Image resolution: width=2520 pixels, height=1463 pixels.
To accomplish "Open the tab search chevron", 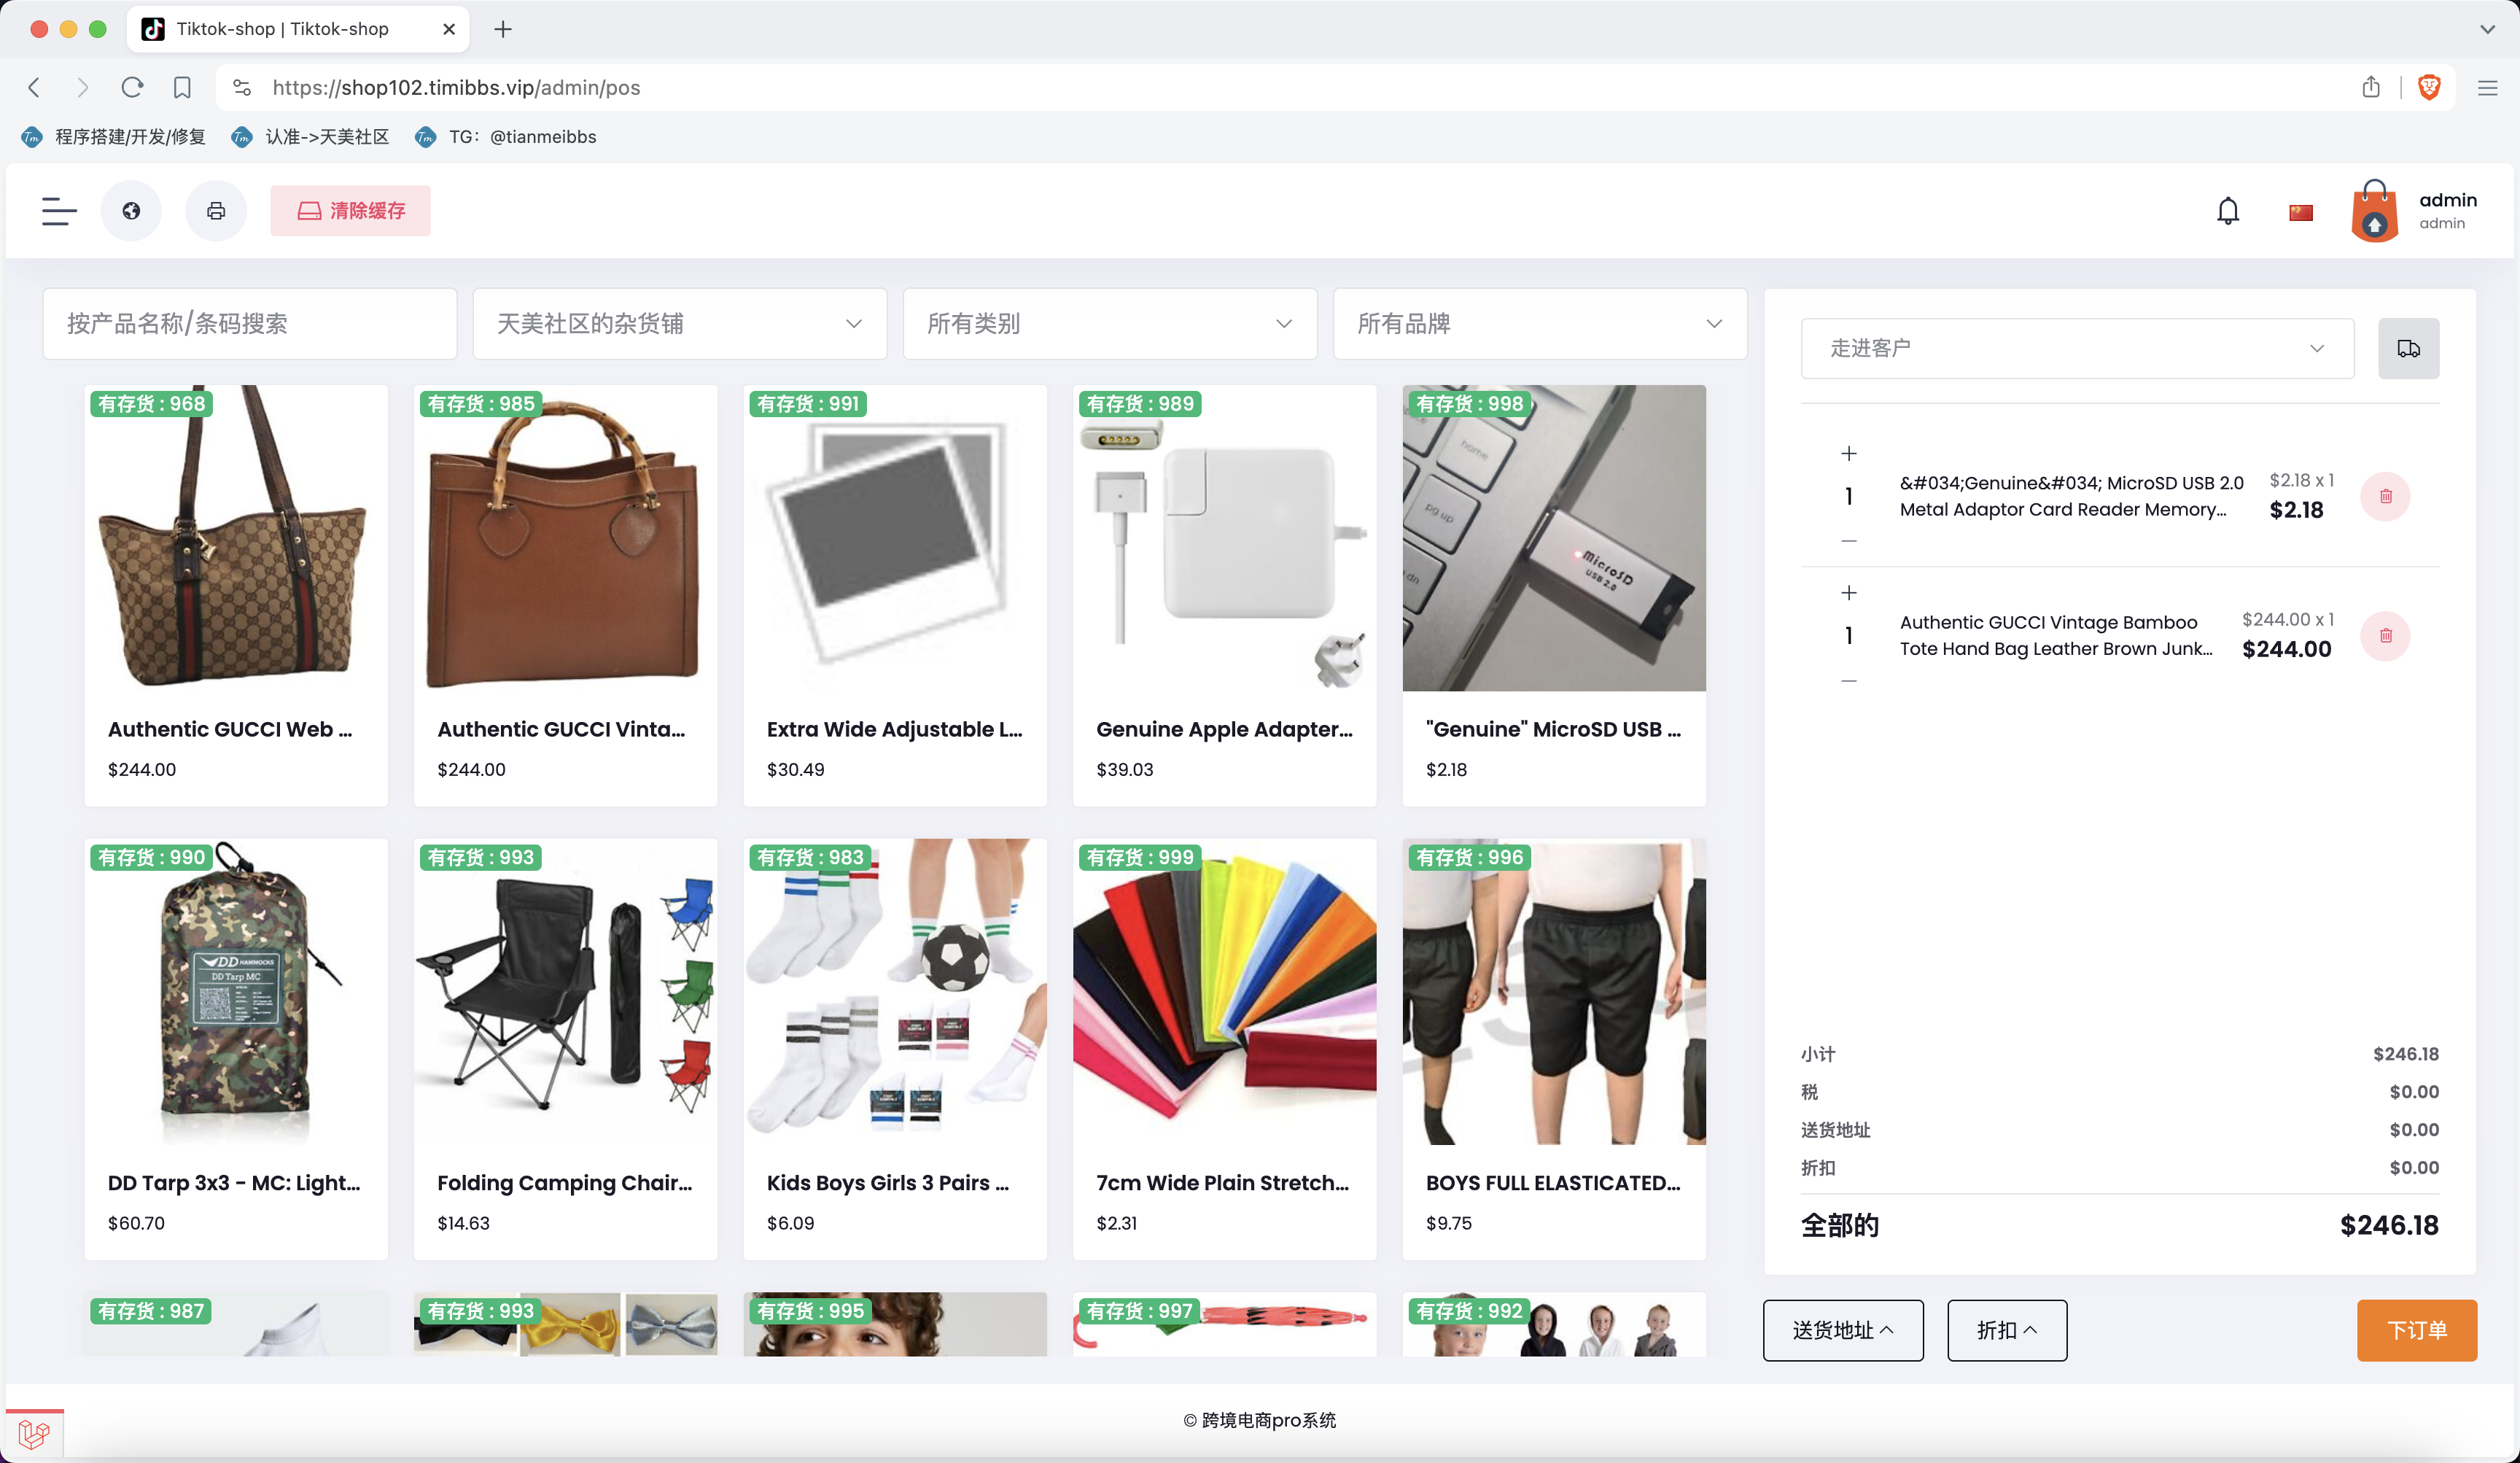I will [x=2487, y=29].
